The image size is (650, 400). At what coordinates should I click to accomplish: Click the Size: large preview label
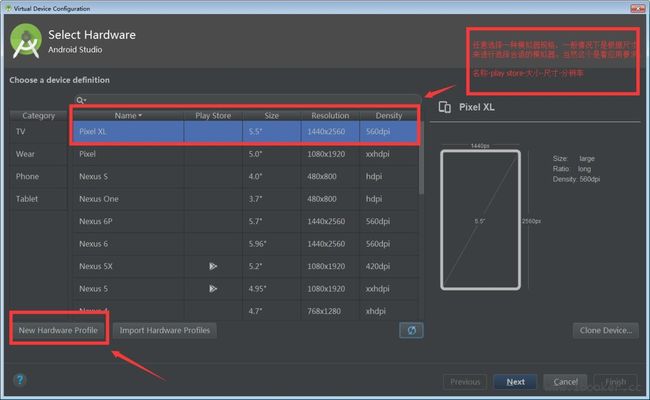tap(573, 158)
